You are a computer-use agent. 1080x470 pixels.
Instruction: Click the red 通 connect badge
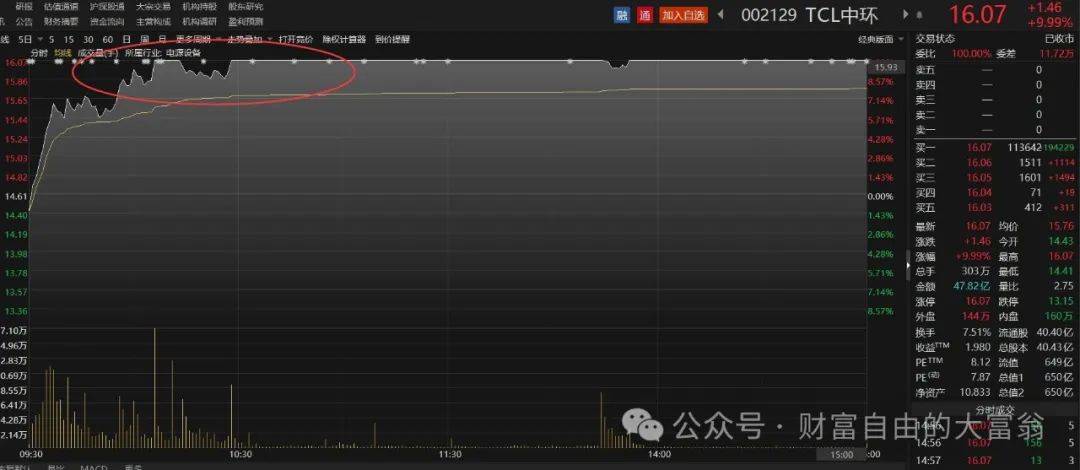pyautogui.click(x=645, y=14)
